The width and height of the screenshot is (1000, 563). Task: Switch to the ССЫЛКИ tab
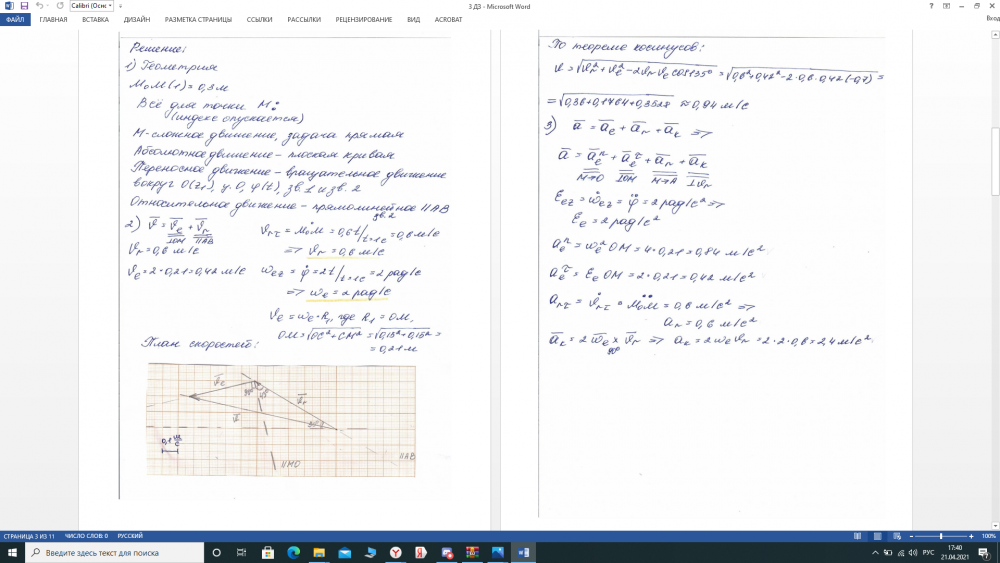tap(260, 20)
